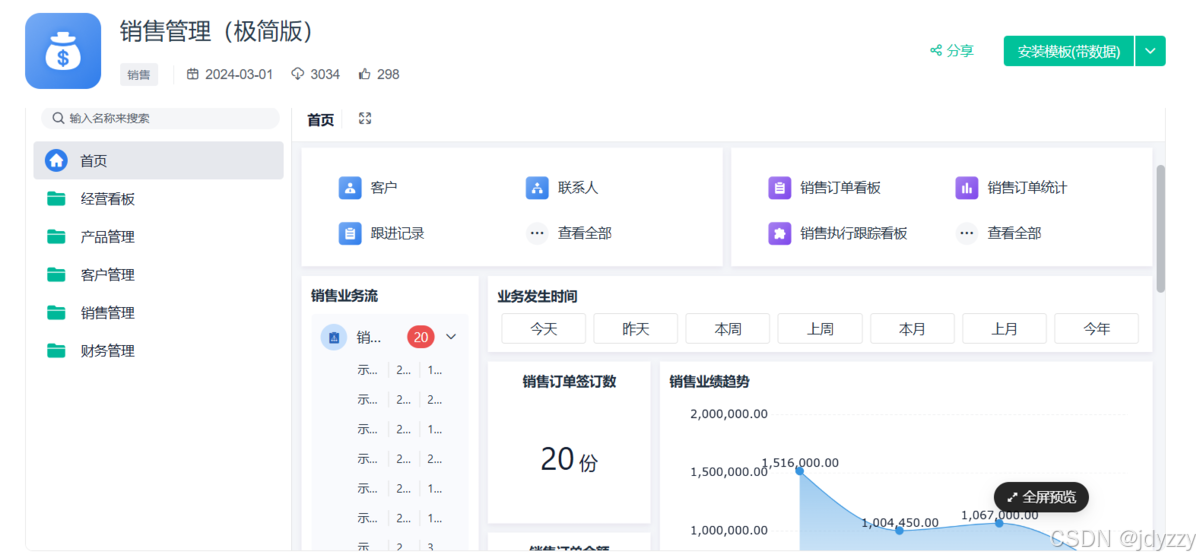The height and width of the screenshot is (558, 1200).
Task: Click the vertical scrollbar of the preview
Action: pyautogui.click(x=1161, y=228)
